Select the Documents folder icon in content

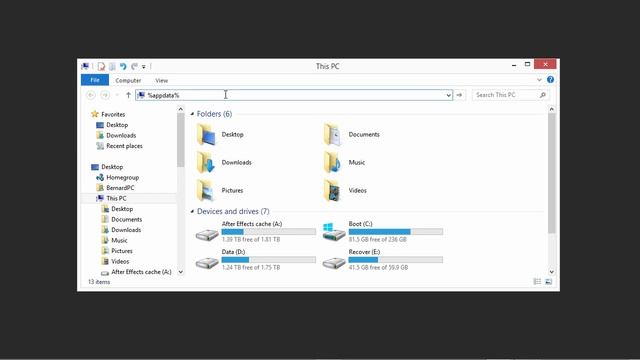click(x=333, y=135)
